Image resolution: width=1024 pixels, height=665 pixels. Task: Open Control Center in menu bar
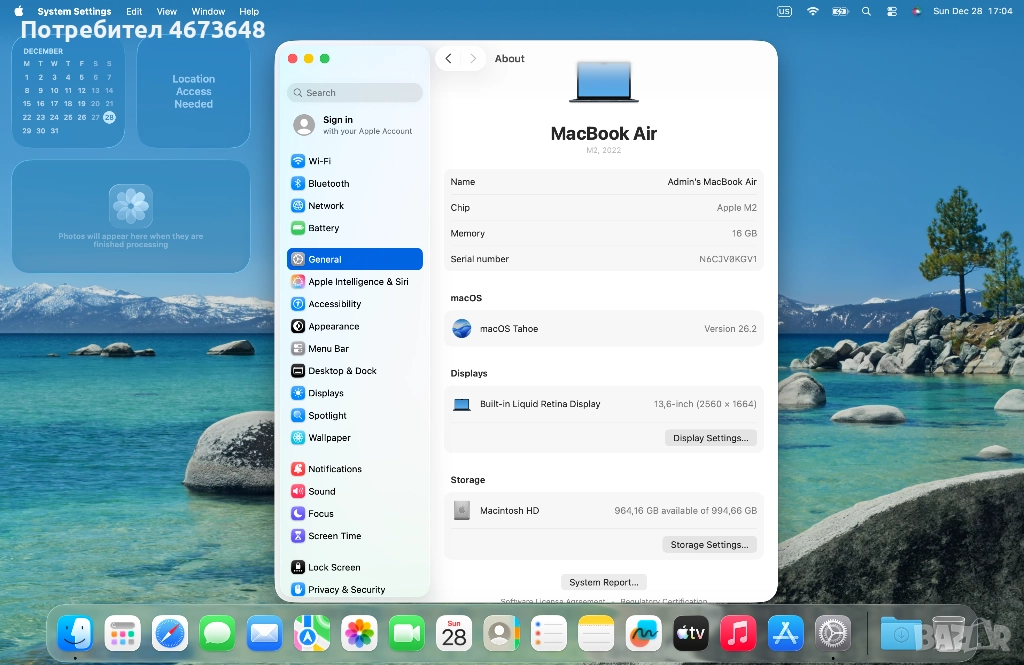point(891,11)
